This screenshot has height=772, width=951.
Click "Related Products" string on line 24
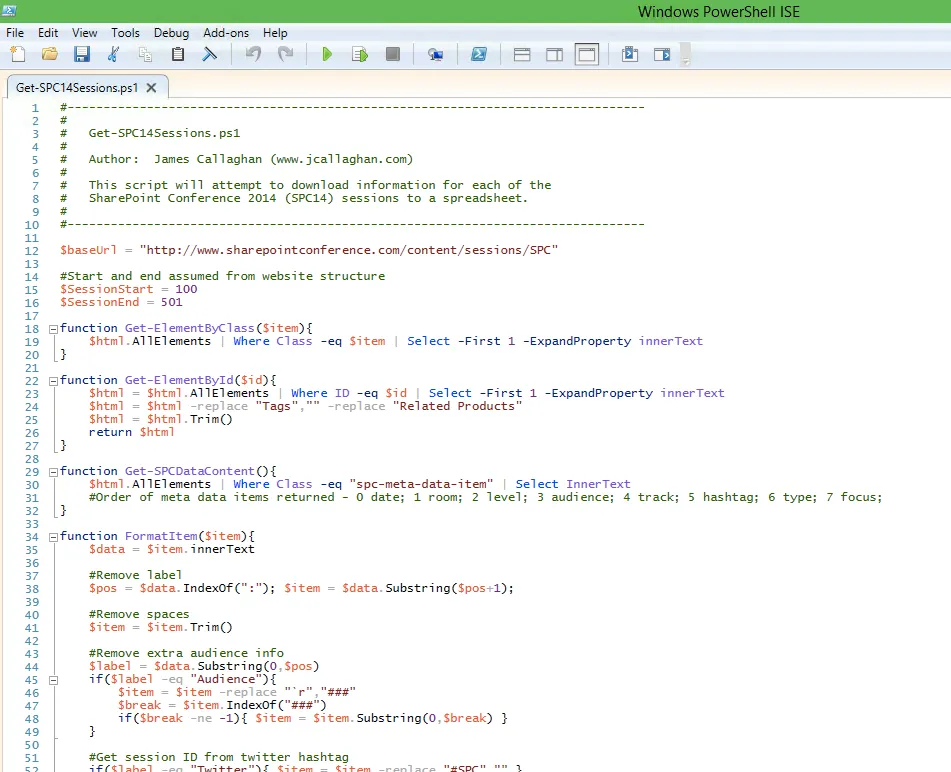457,406
